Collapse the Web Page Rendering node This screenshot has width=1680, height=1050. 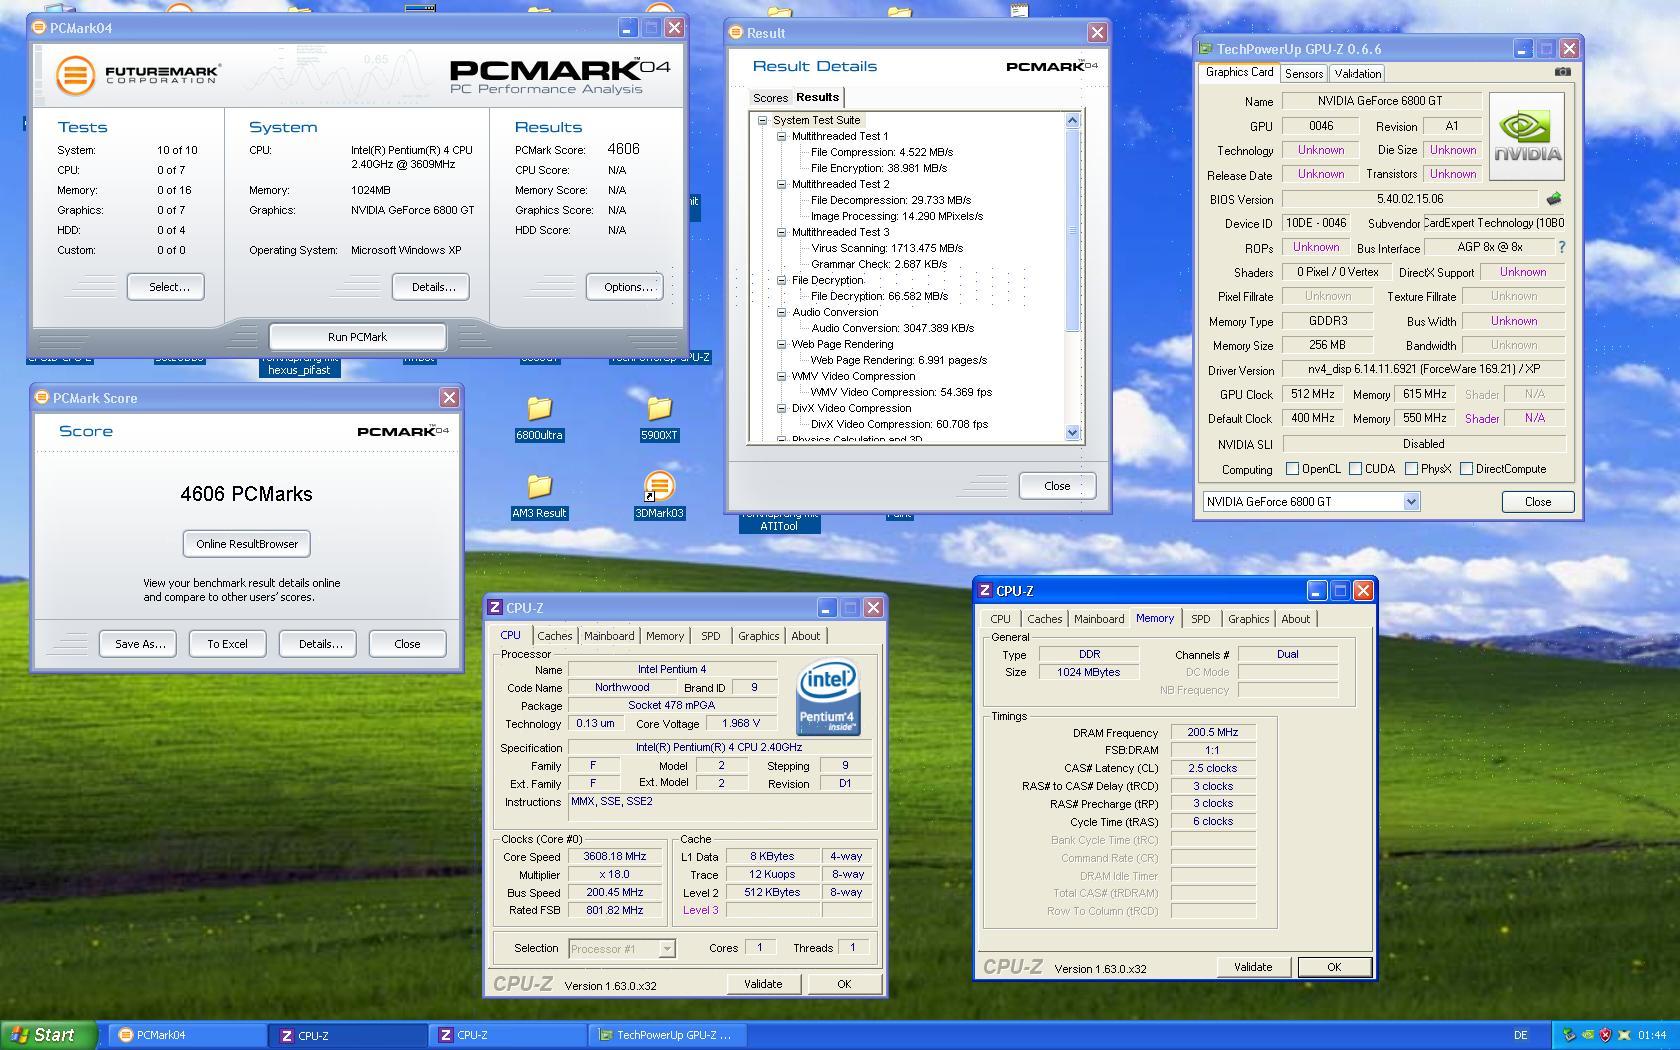[x=782, y=344]
